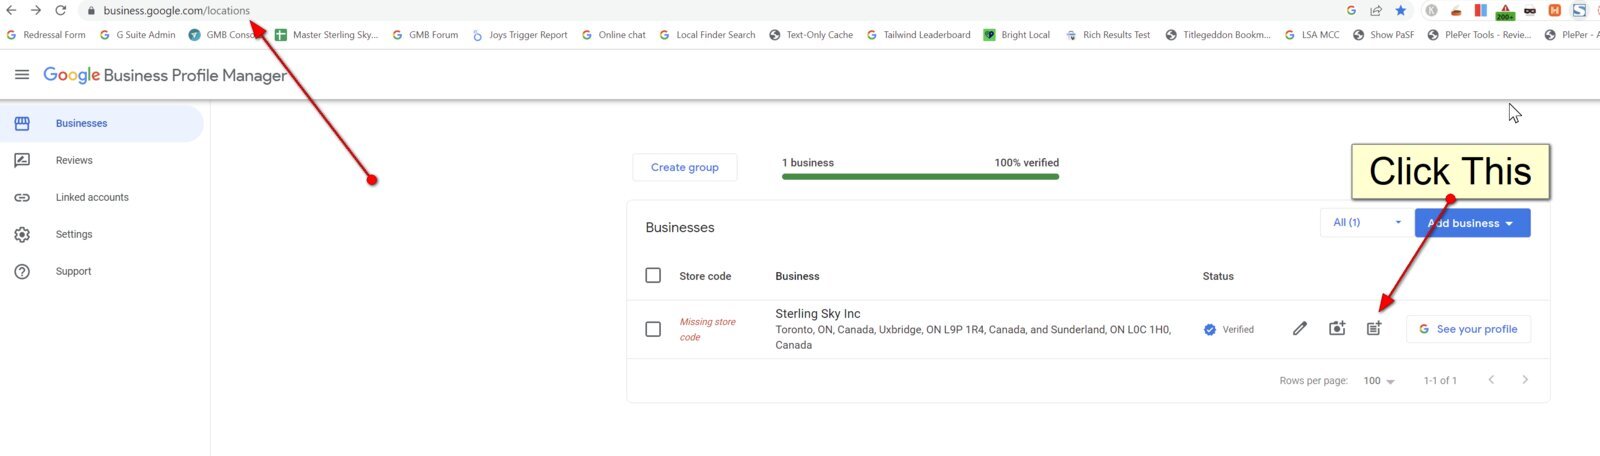1600x456 pixels.
Task: Open the PlePer Tools bookmark
Action: pyautogui.click(x=1479, y=35)
